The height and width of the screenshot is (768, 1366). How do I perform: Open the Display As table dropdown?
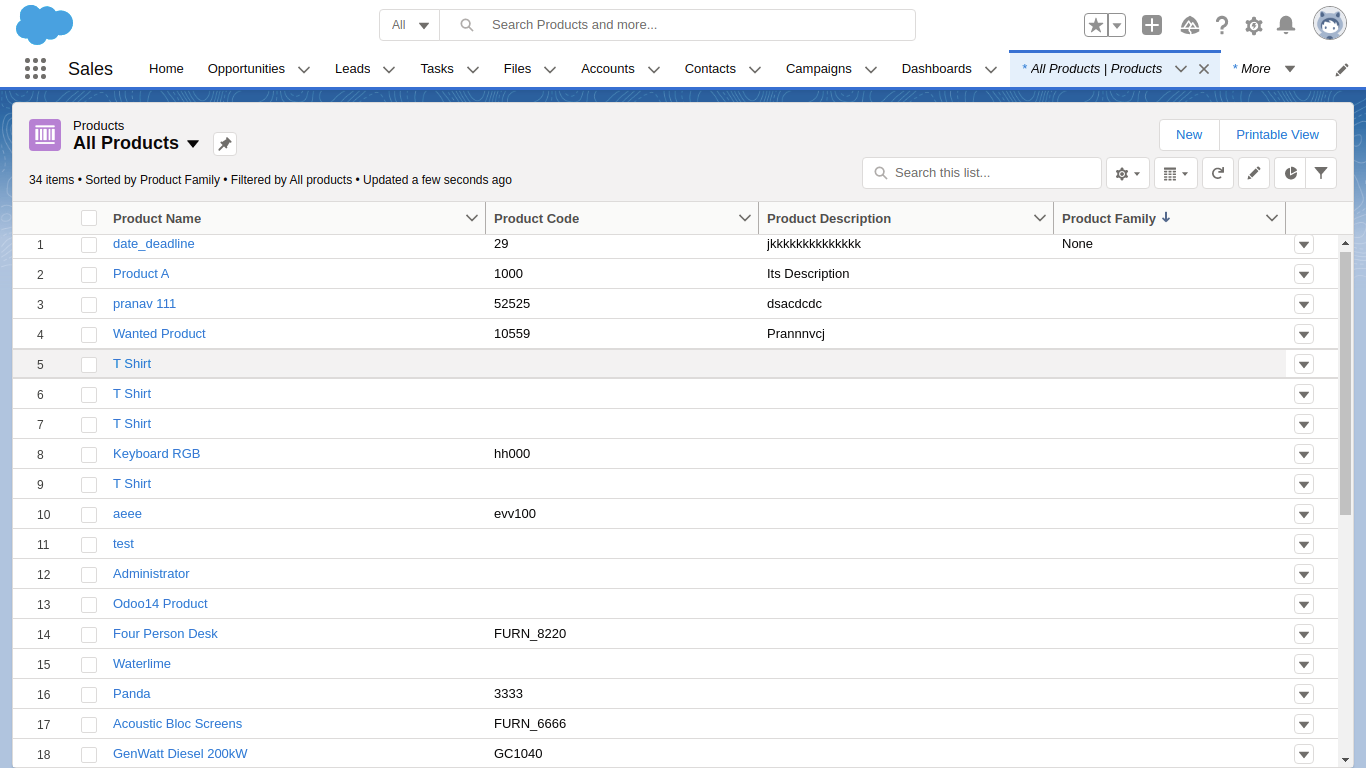(x=1176, y=173)
